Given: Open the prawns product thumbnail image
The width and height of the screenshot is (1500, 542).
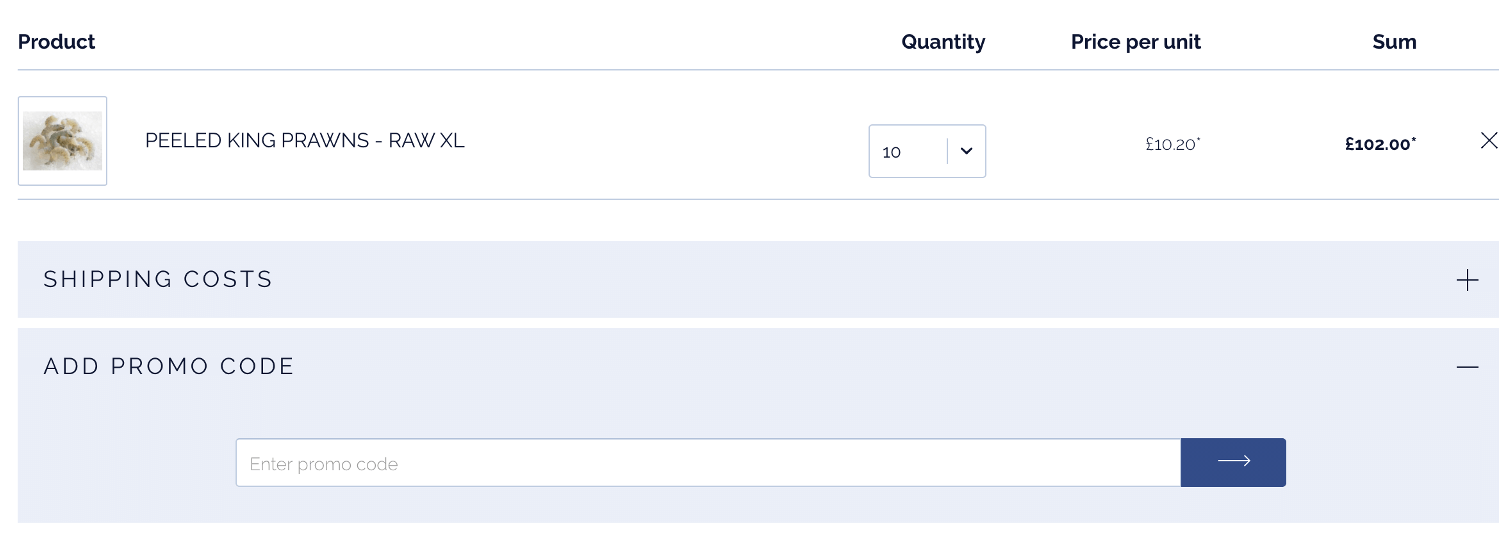Looking at the screenshot, I should 62,141.
